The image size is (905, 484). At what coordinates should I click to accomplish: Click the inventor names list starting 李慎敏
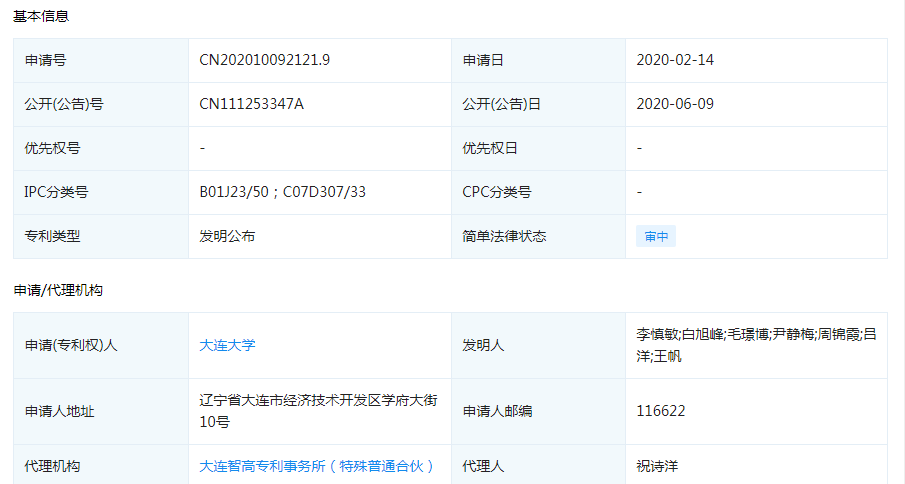[756, 345]
